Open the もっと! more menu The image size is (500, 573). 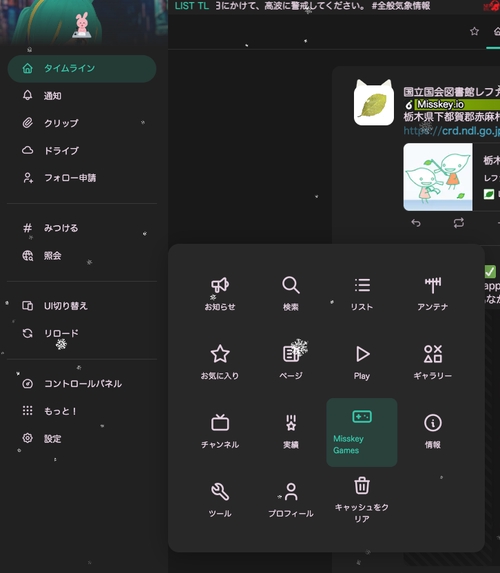click(x=82, y=411)
